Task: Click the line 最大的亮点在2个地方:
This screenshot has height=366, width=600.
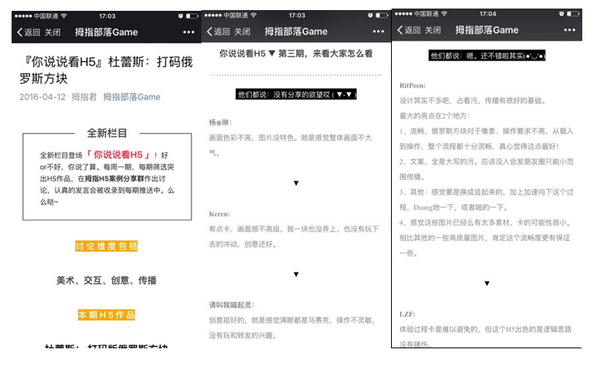Action: point(435,116)
